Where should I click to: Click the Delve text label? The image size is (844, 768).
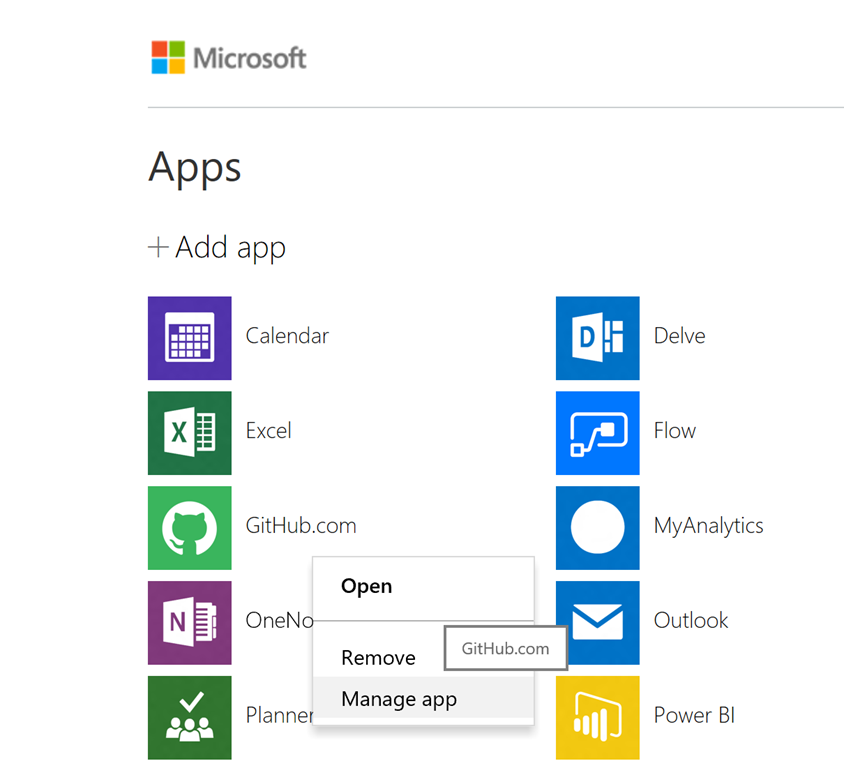tap(679, 337)
